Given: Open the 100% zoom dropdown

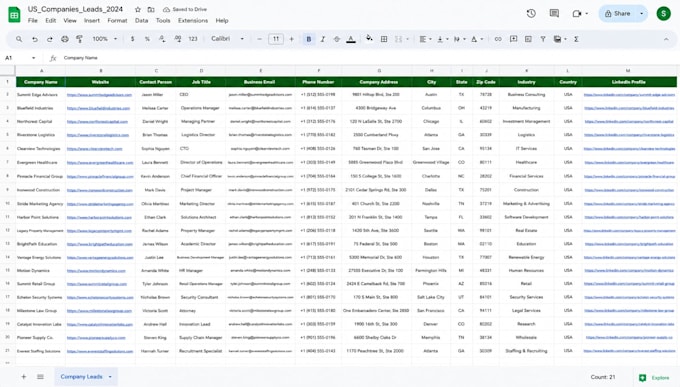Looking at the screenshot, I should [x=105, y=39].
